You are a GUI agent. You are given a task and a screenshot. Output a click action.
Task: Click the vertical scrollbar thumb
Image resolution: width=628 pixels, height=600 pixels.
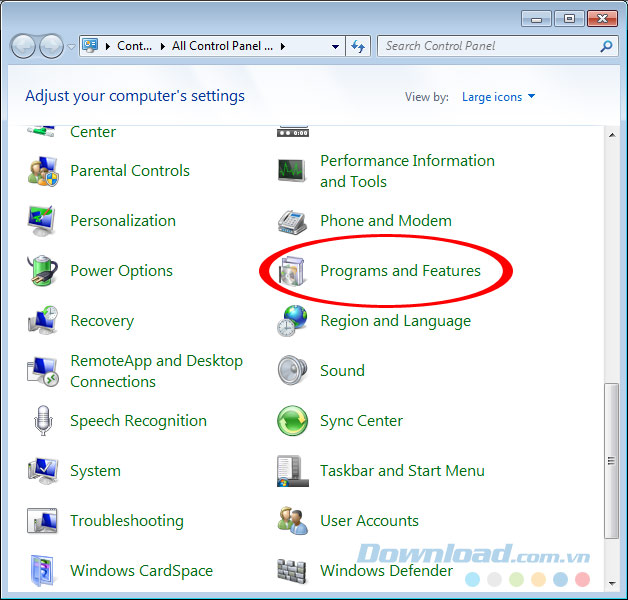point(611,461)
